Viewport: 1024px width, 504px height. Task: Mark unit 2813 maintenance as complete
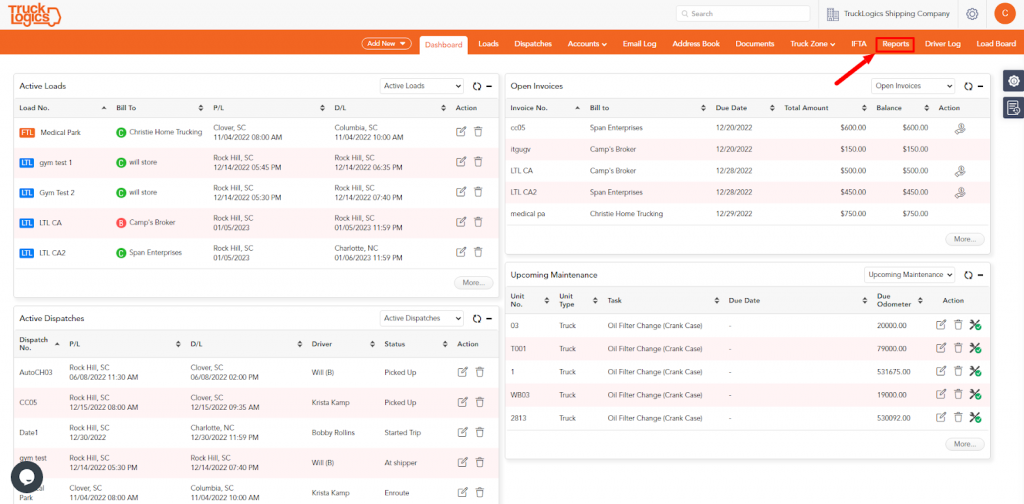coord(976,417)
